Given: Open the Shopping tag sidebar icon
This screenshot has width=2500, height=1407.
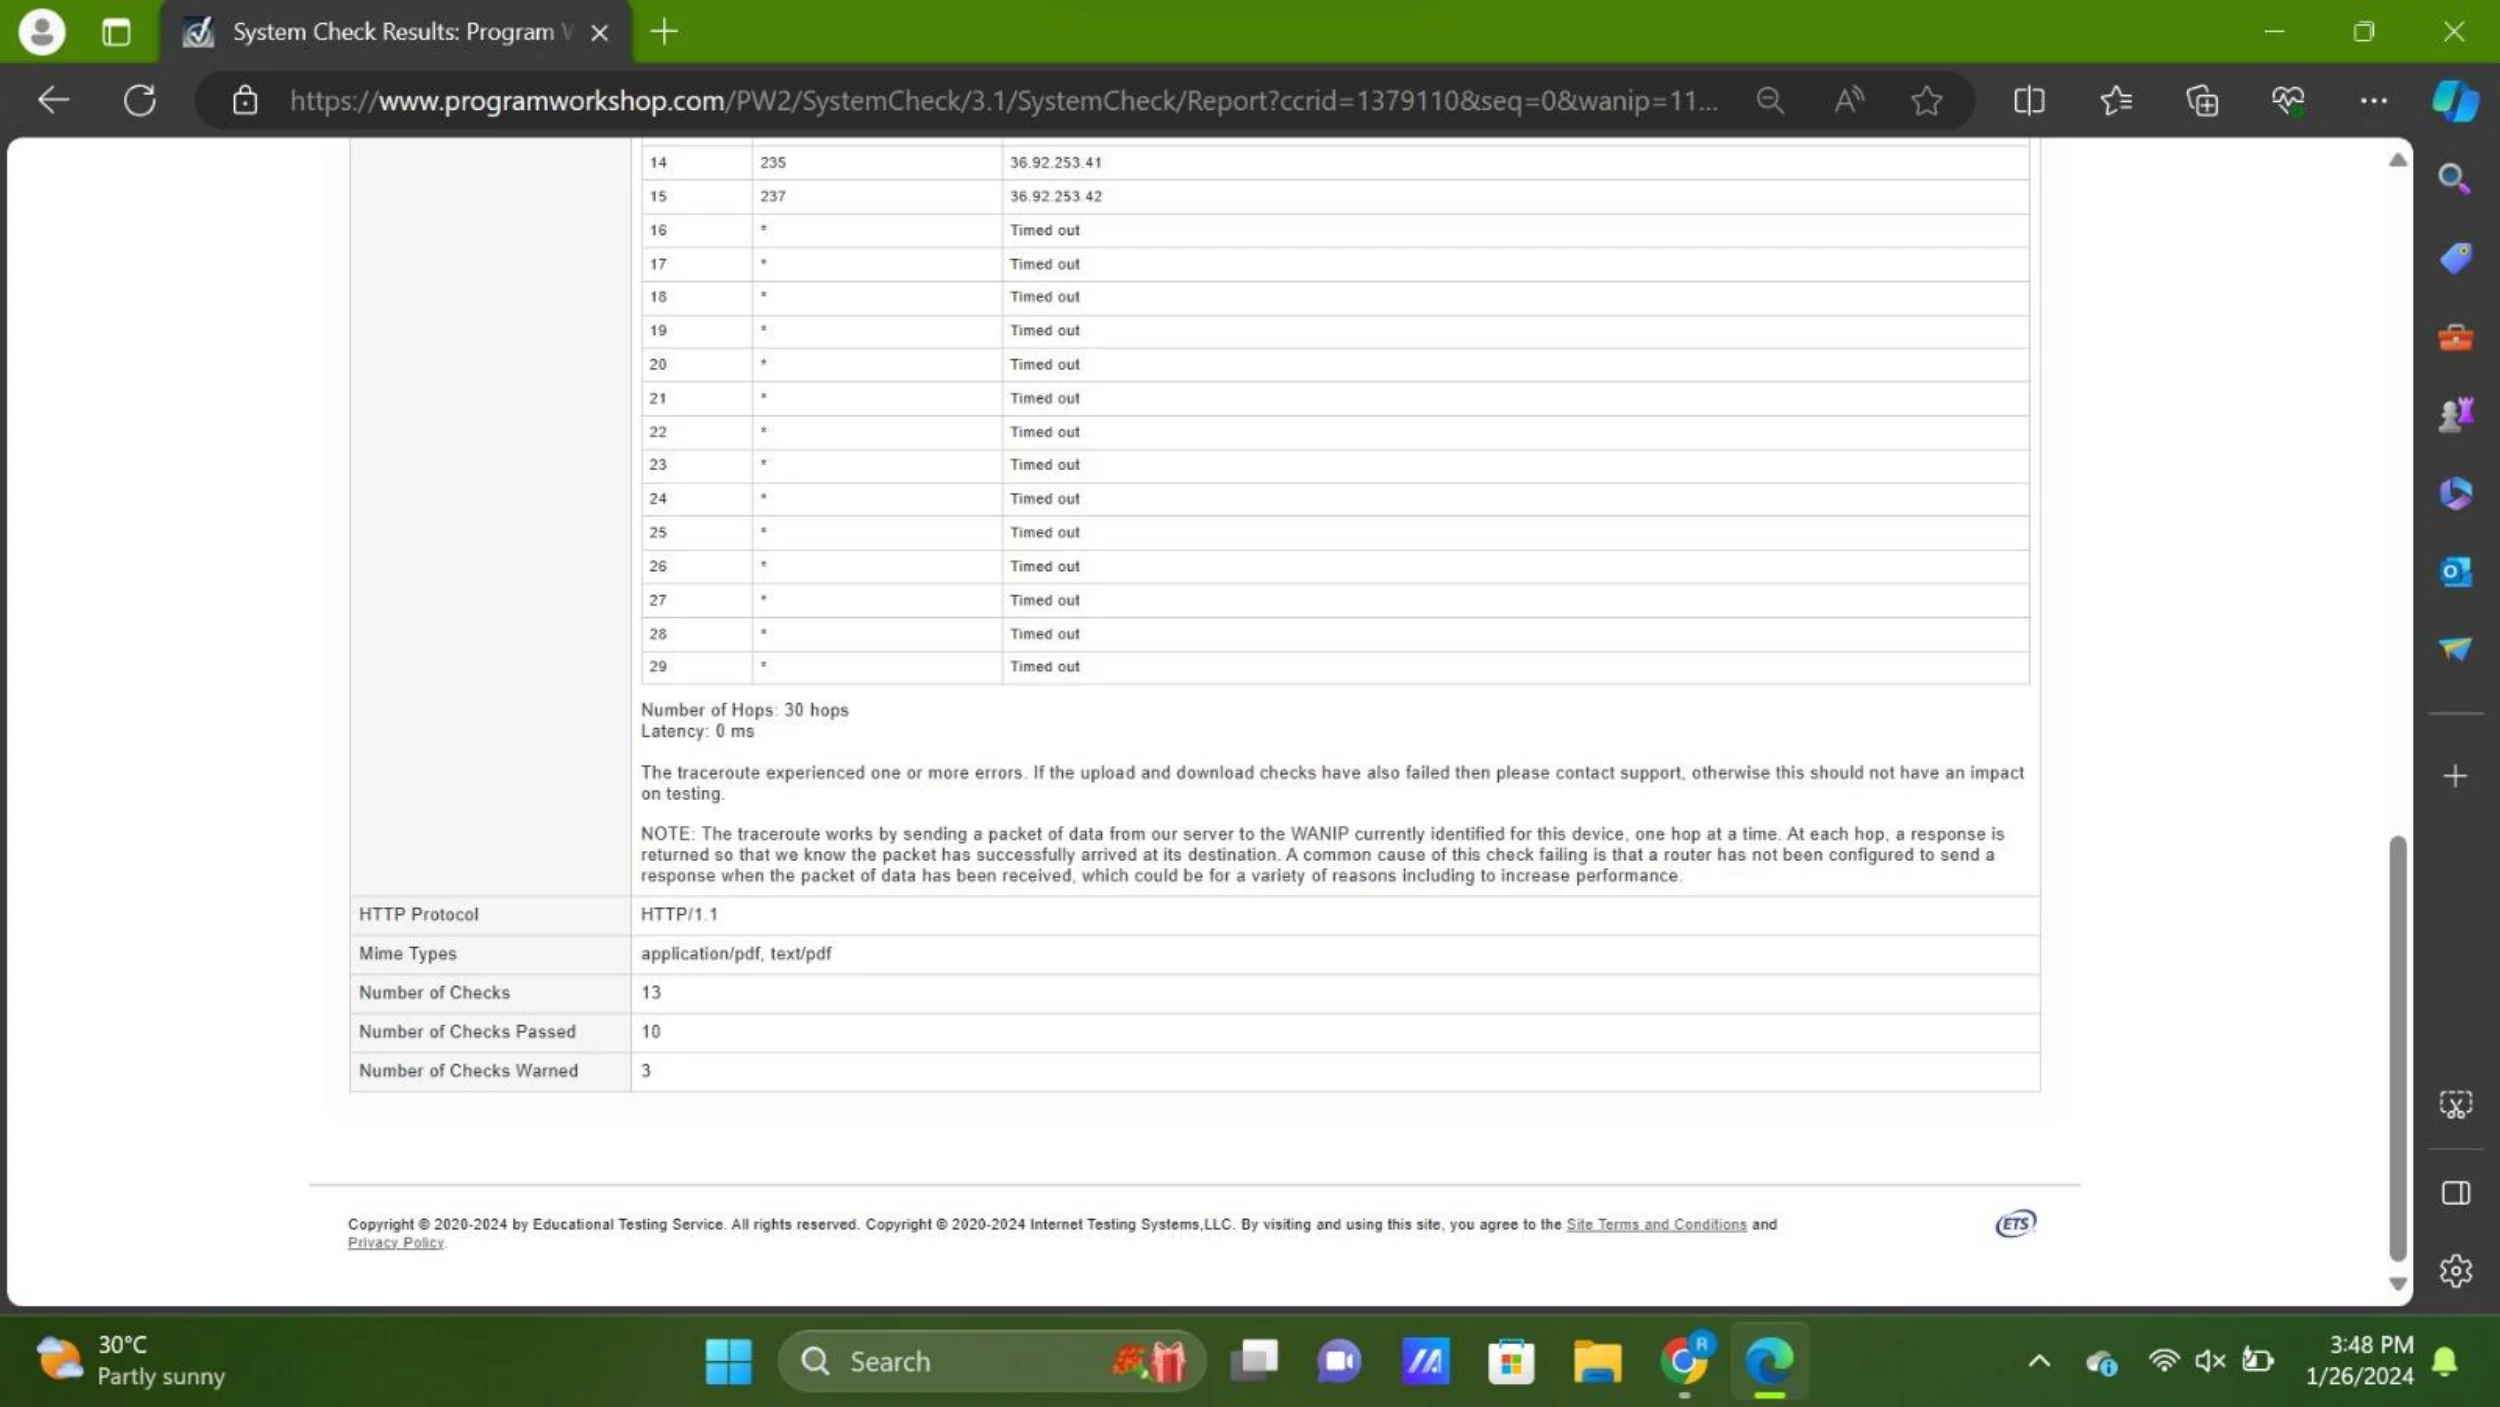Looking at the screenshot, I should click(2455, 258).
